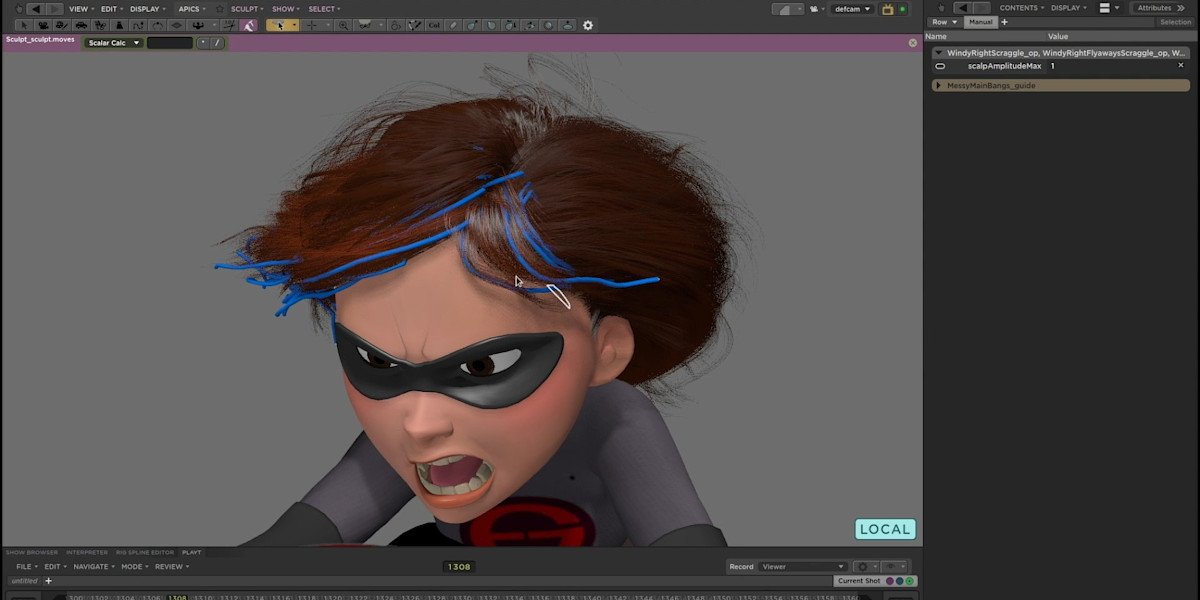Click the yellow TV monitor icon
The image size is (1200, 600).
tap(887, 9)
